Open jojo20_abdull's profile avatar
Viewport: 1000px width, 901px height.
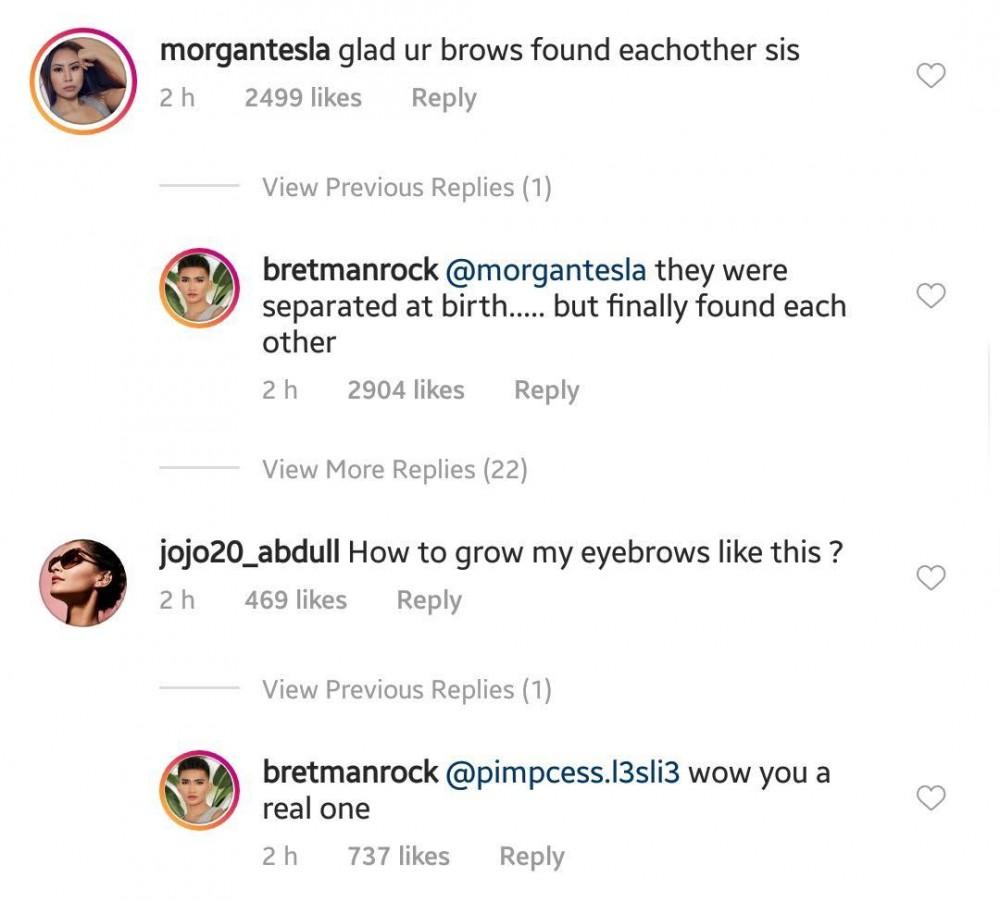(83, 583)
